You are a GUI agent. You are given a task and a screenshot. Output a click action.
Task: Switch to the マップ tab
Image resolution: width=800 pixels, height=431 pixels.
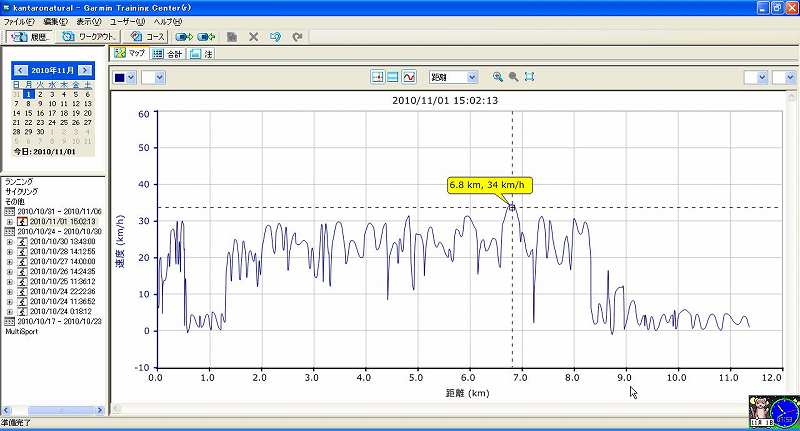[x=130, y=53]
